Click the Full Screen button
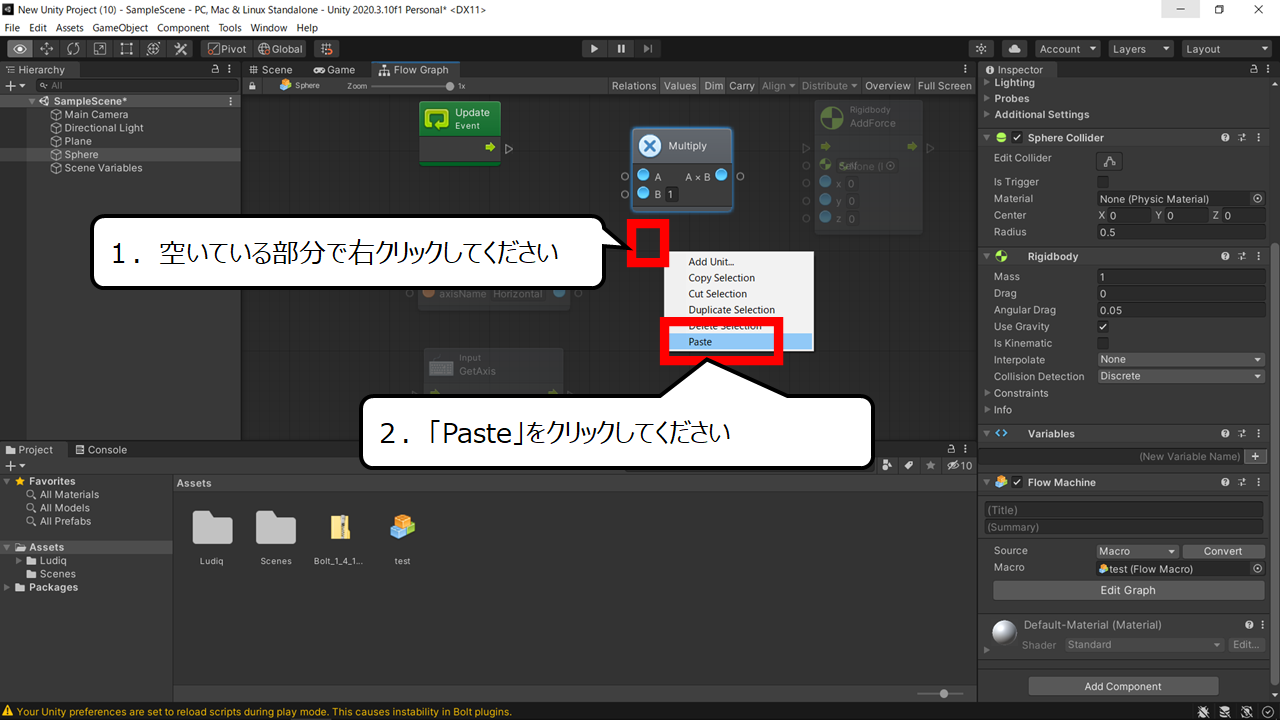 [945, 86]
